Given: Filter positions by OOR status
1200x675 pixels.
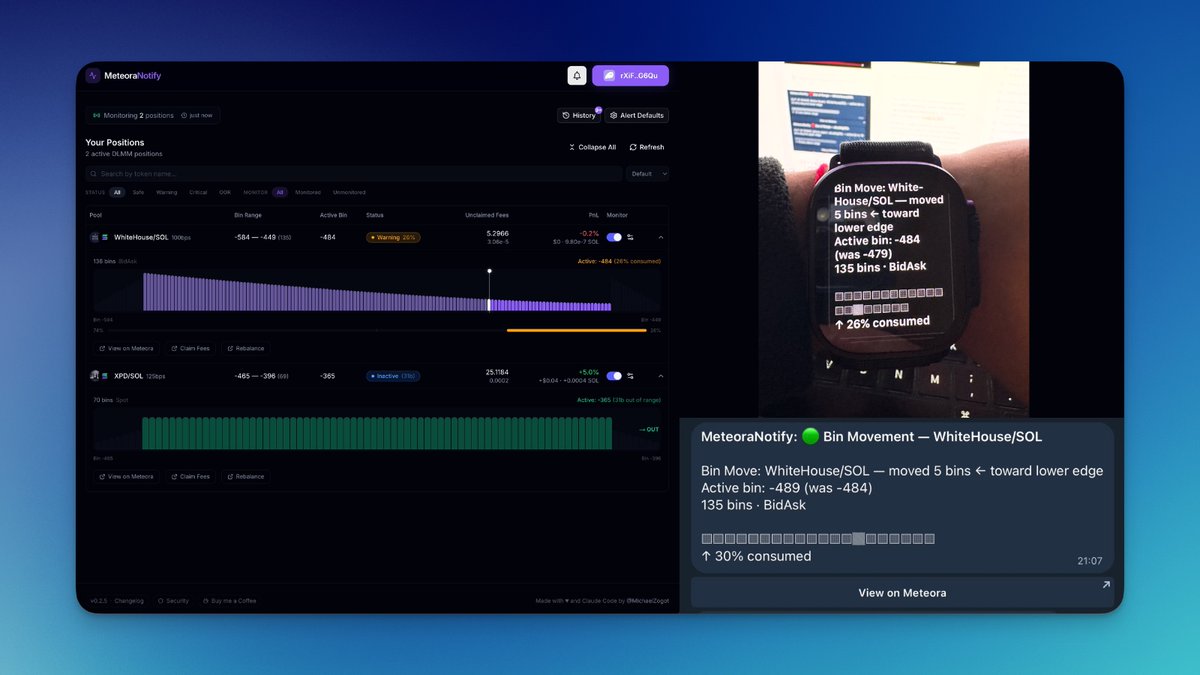Looking at the screenshot, I should pyautogui.click(x=225, y=192).
